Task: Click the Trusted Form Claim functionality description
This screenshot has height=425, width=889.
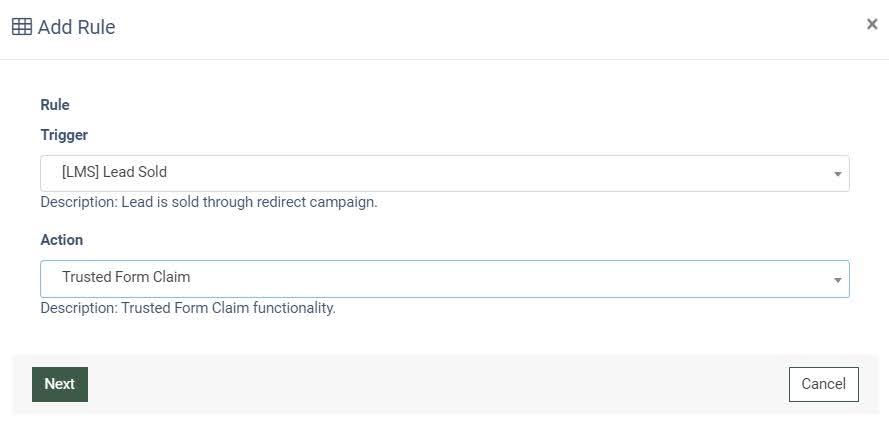Action: coord(228,308)
